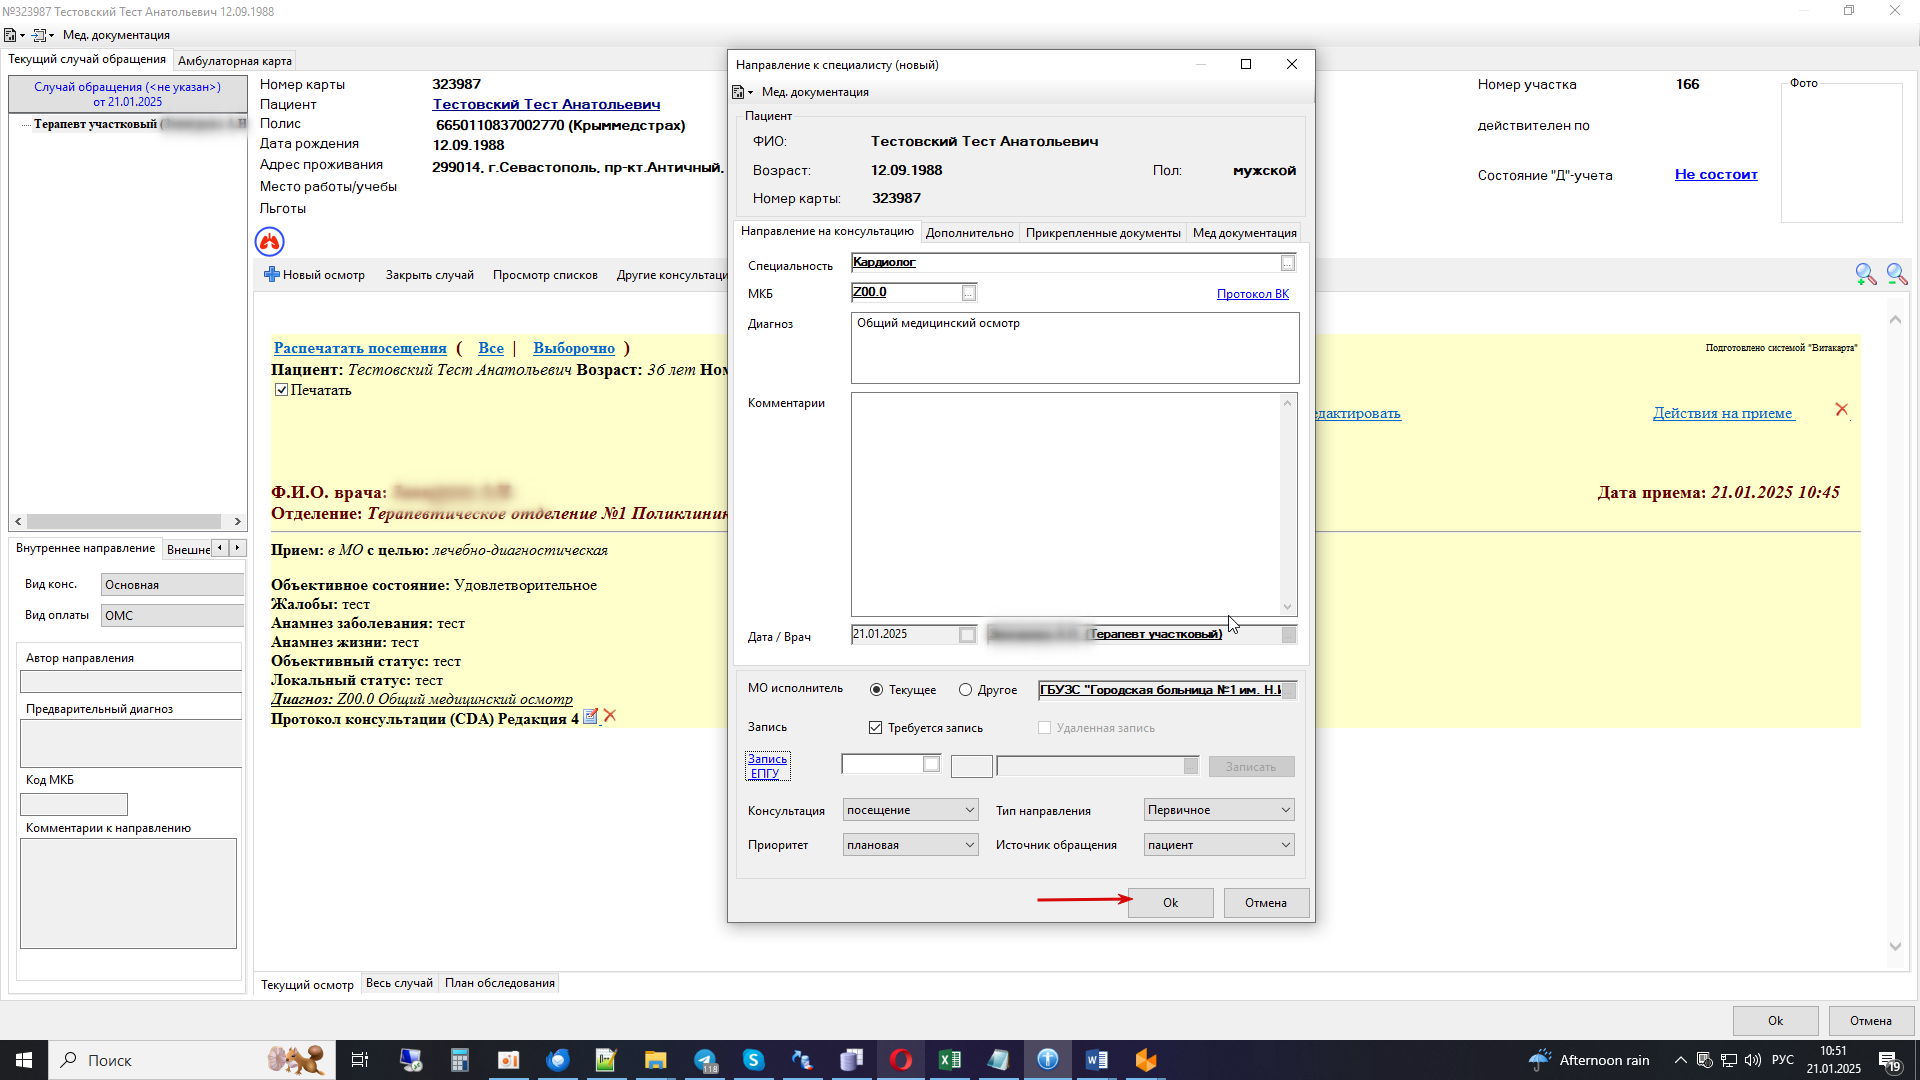Open File Explorer from the taskbar
The width and height of the screenshot is (1920, 1080).
point(655,1060)
